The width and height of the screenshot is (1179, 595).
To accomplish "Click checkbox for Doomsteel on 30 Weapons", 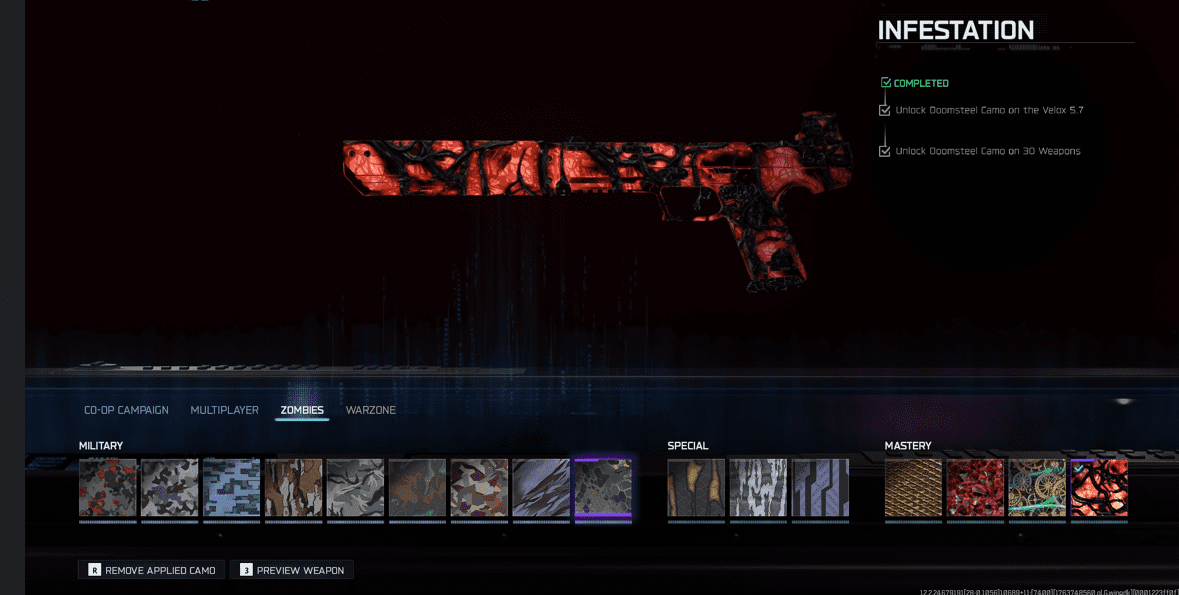I will (x=884, y=151).
